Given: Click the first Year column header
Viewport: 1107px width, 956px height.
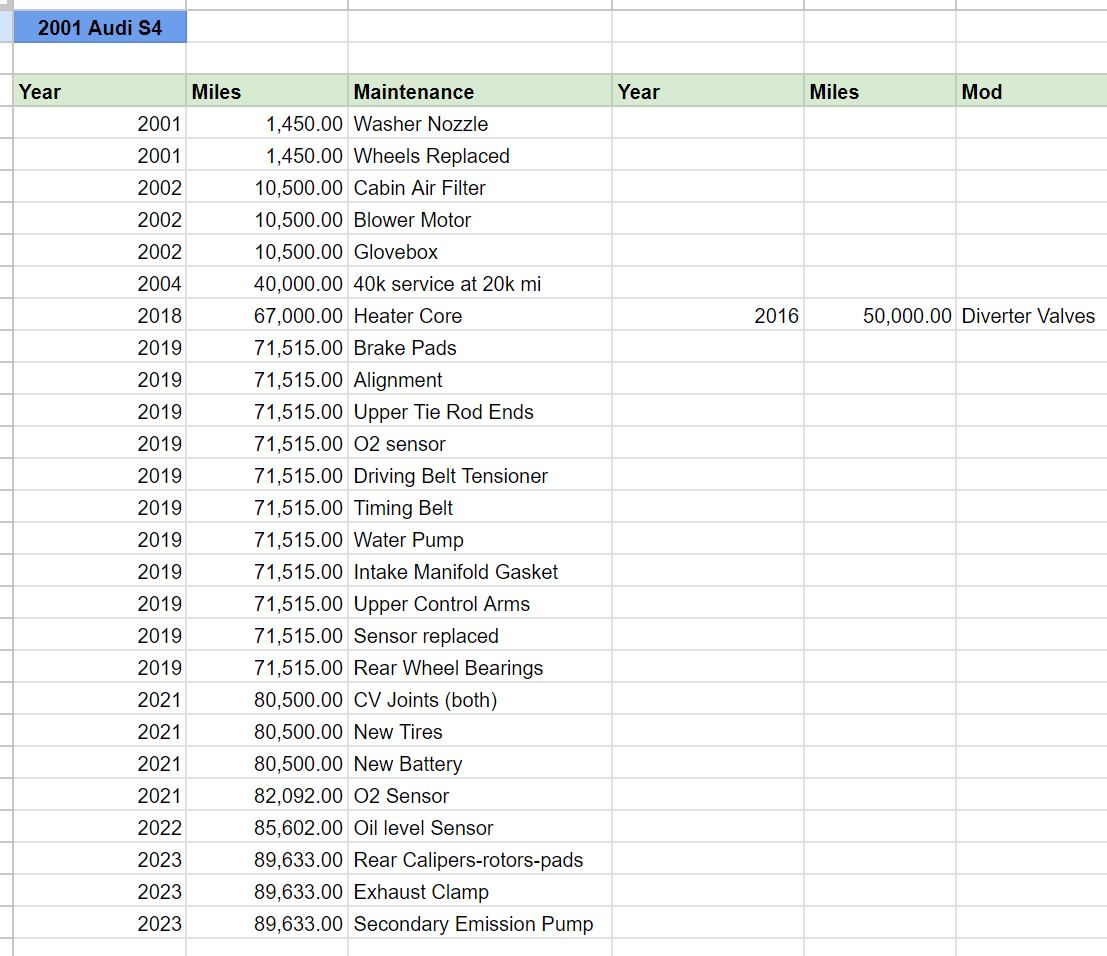Looking at the screenshot, I should (100, 91).
